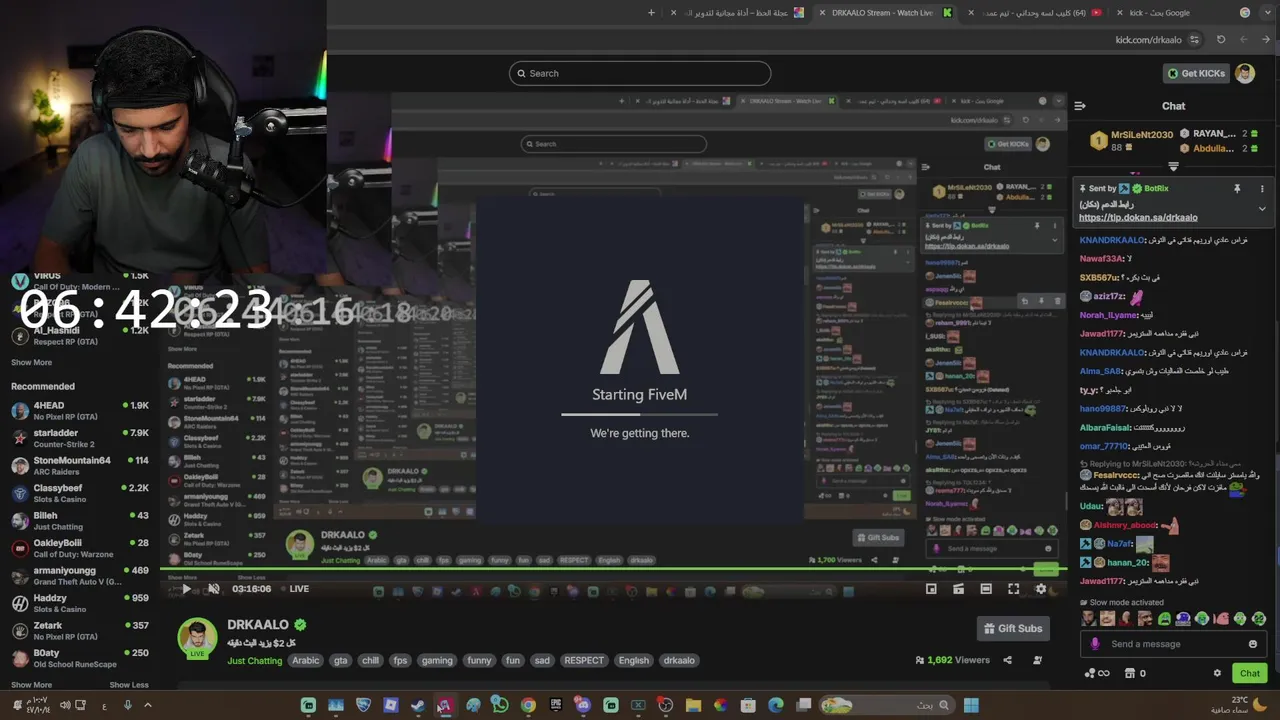
Task: Select the gta tag
Action: (x=341, y=660)
